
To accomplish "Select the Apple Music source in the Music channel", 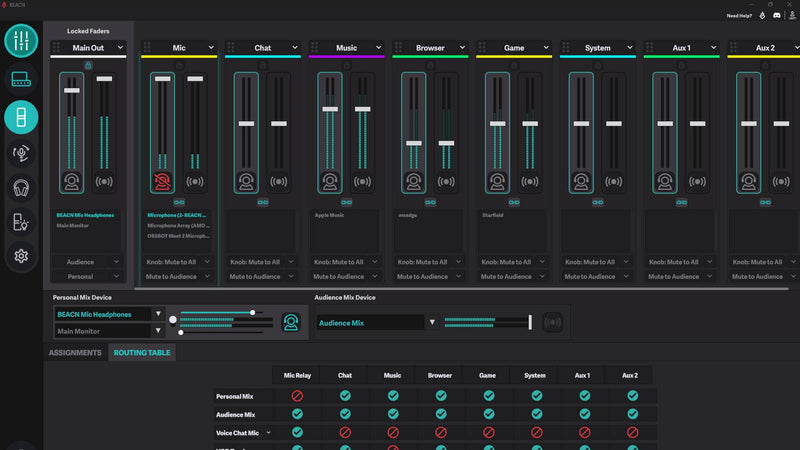I will point(330,215).
